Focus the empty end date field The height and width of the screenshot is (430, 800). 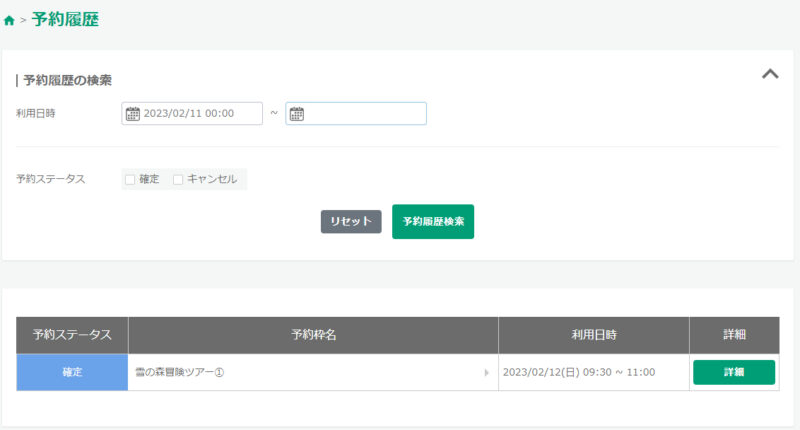click(x=356, y=113)
